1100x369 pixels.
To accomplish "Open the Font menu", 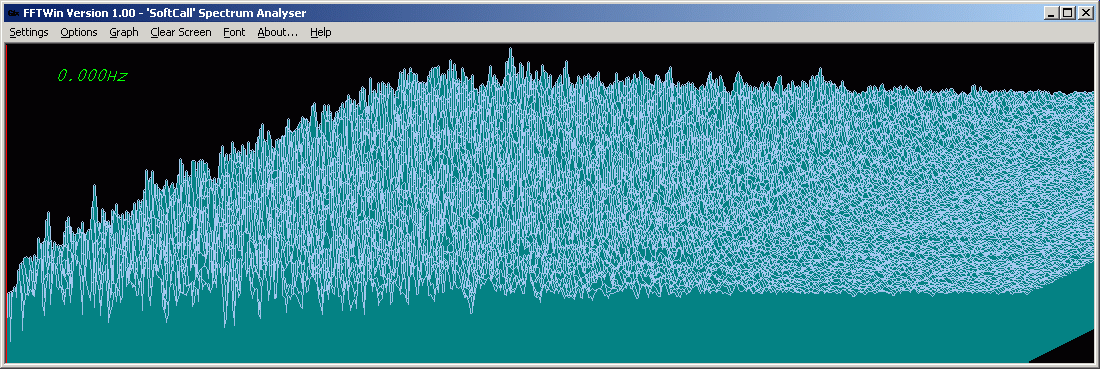I will pos(234,32).
